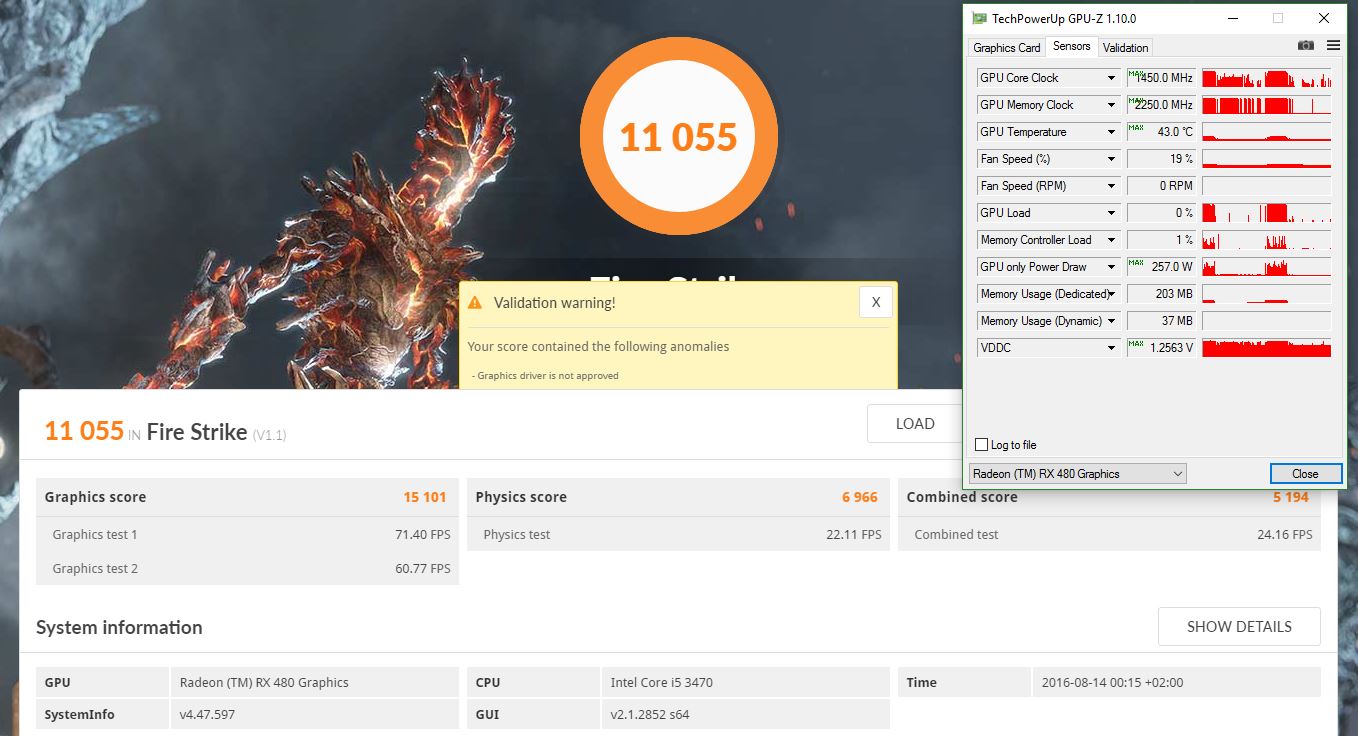1358x736 pixels.
Task: Click the GPU Core Clock history graph
Action: 1266,78
